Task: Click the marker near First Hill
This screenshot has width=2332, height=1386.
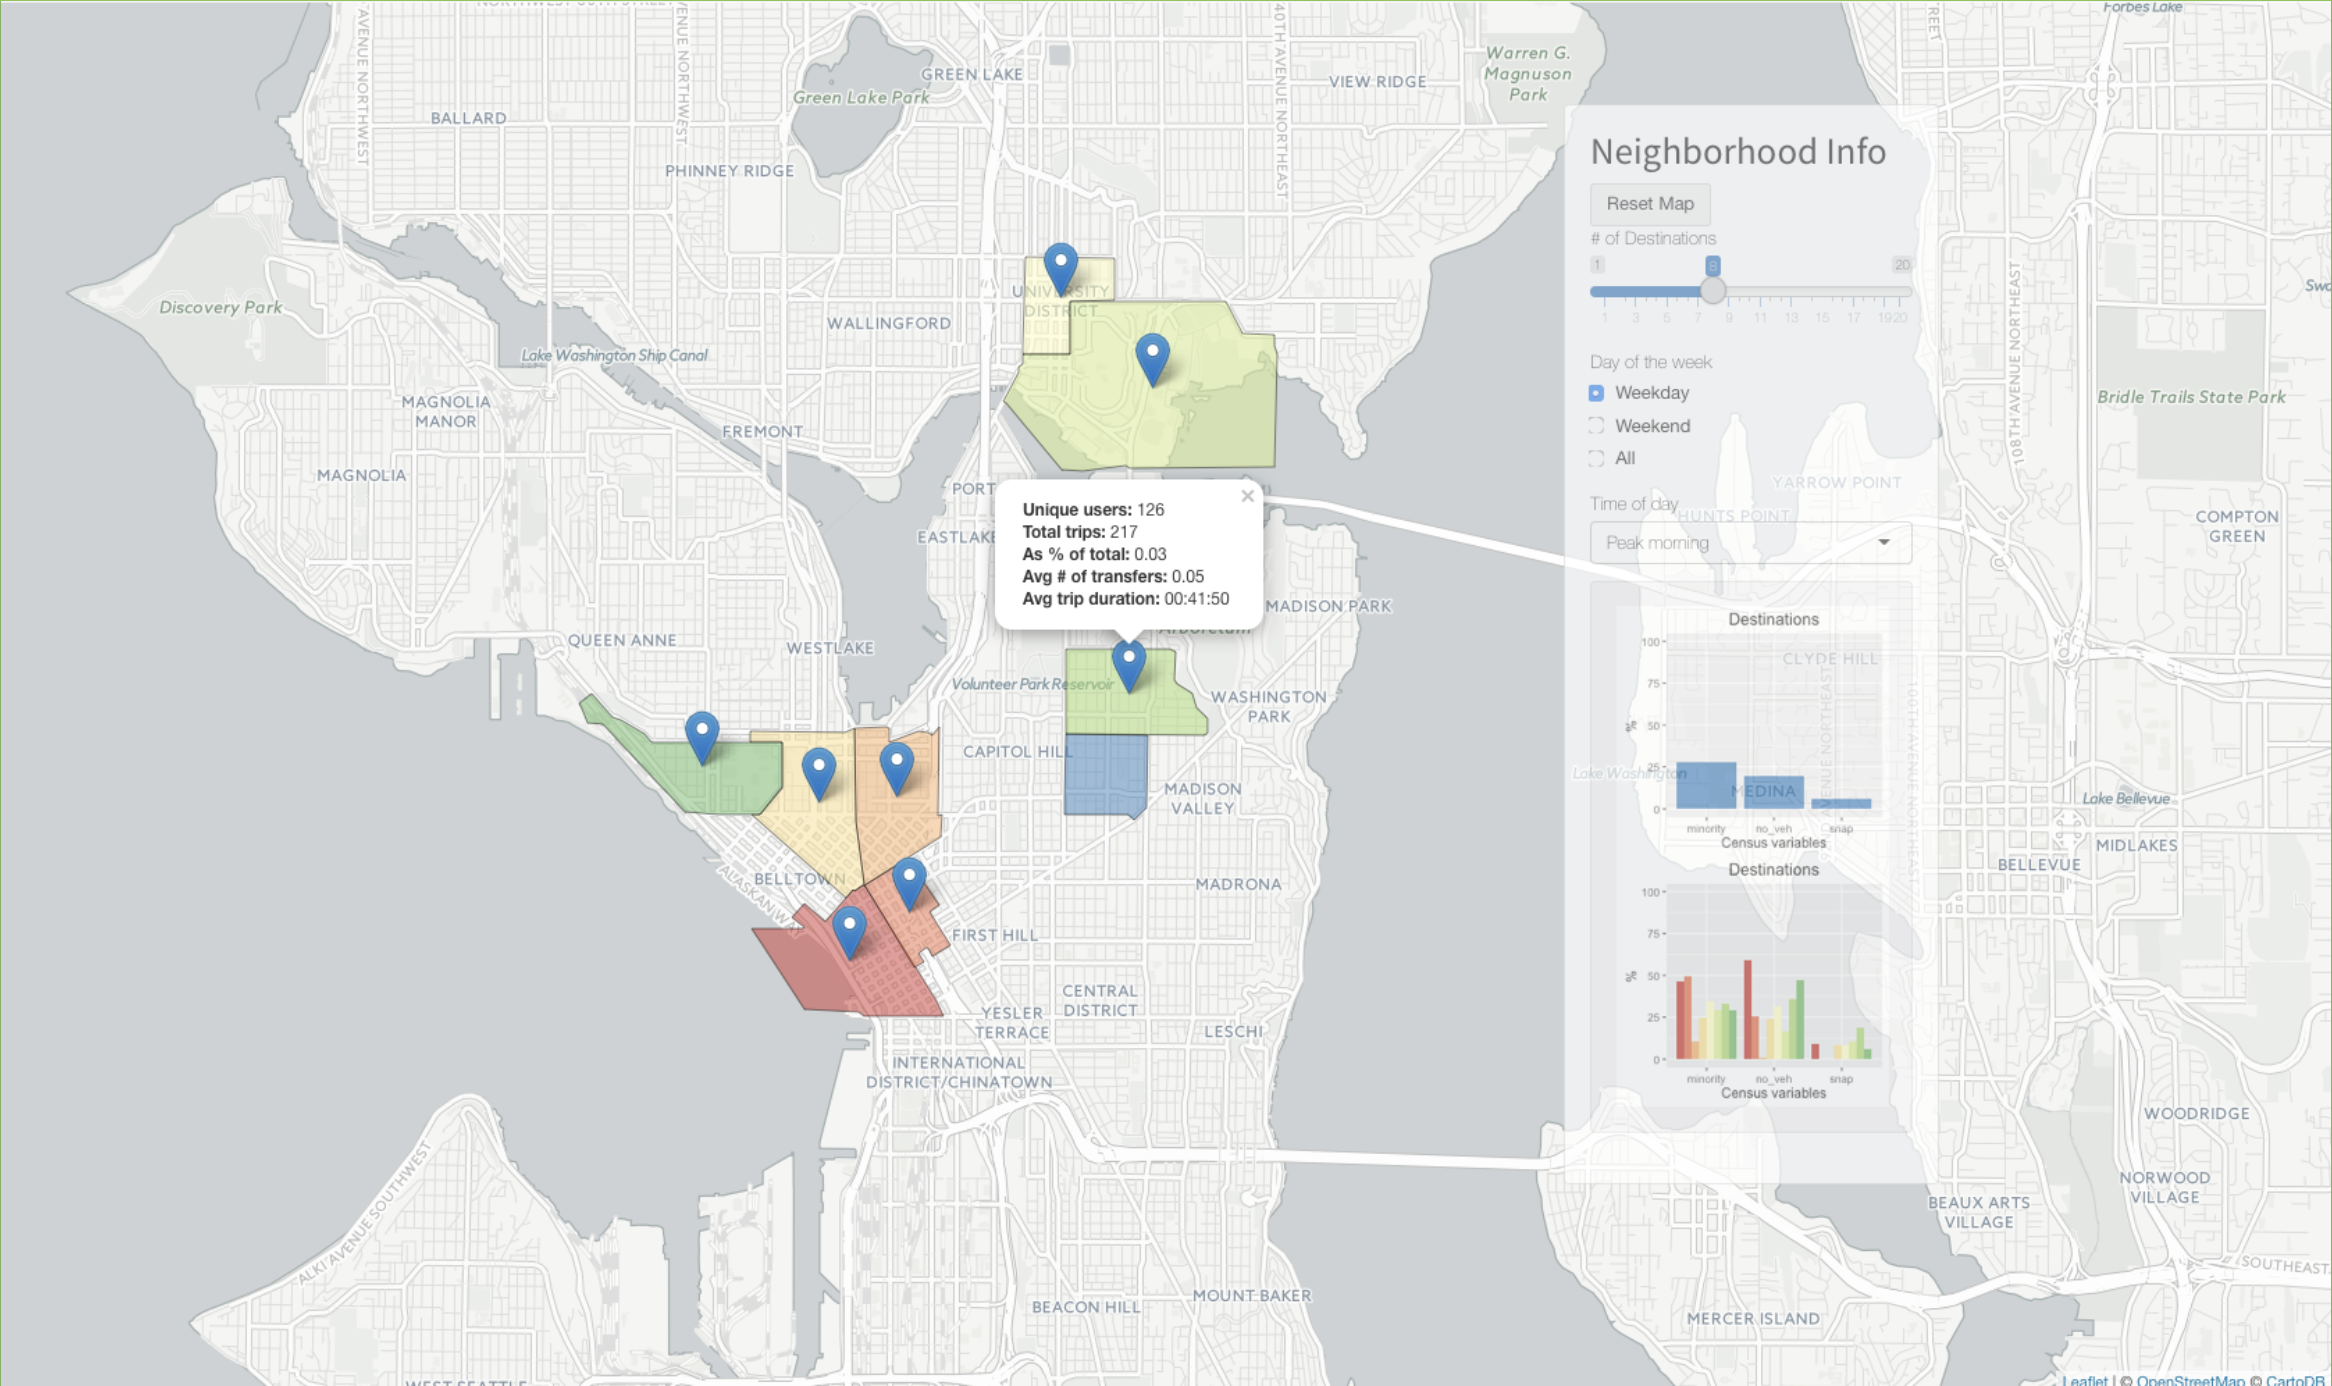Action: [908, 882]
